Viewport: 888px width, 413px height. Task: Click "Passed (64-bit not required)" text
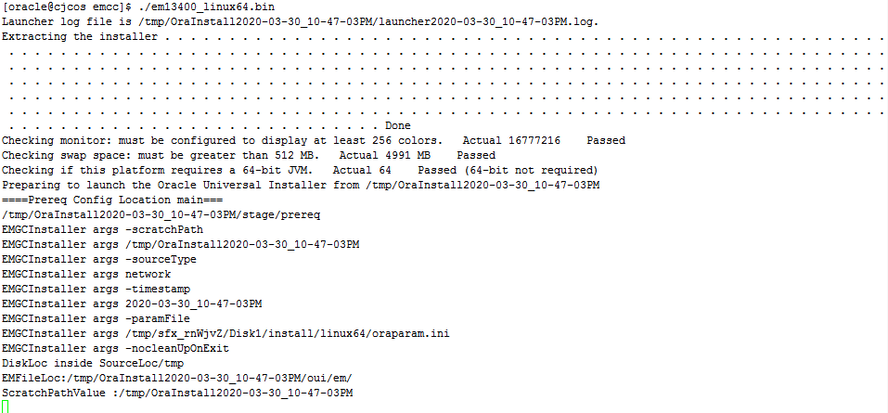point(508,170)
